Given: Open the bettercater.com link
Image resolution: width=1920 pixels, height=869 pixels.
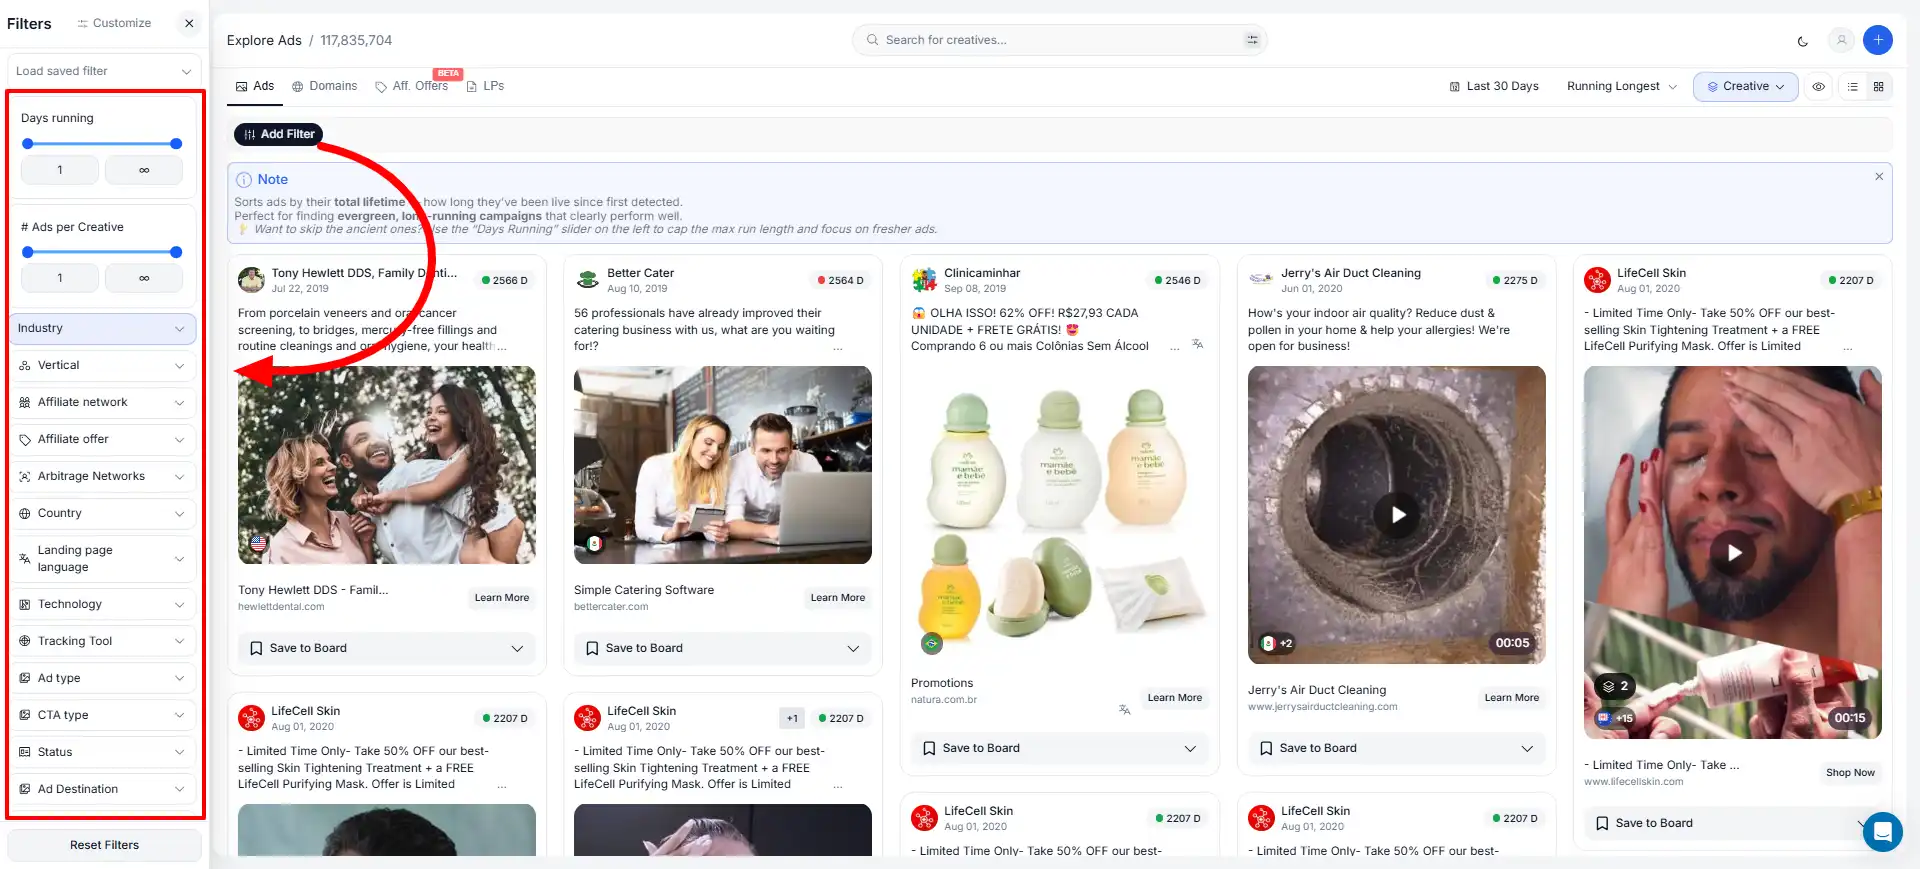Looking at the screenshot, I should (x=611, y=606).
